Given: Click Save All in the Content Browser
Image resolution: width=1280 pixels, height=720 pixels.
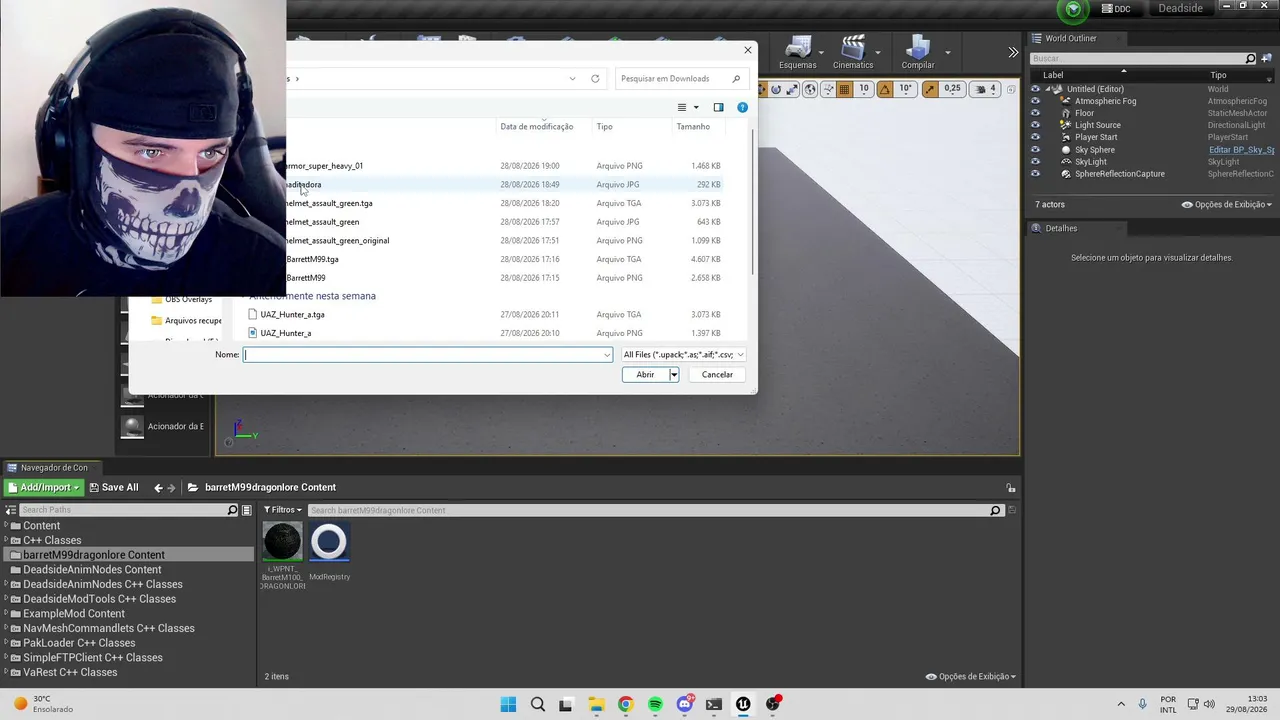Looking at the screenshot, I should tap(113, 488).
